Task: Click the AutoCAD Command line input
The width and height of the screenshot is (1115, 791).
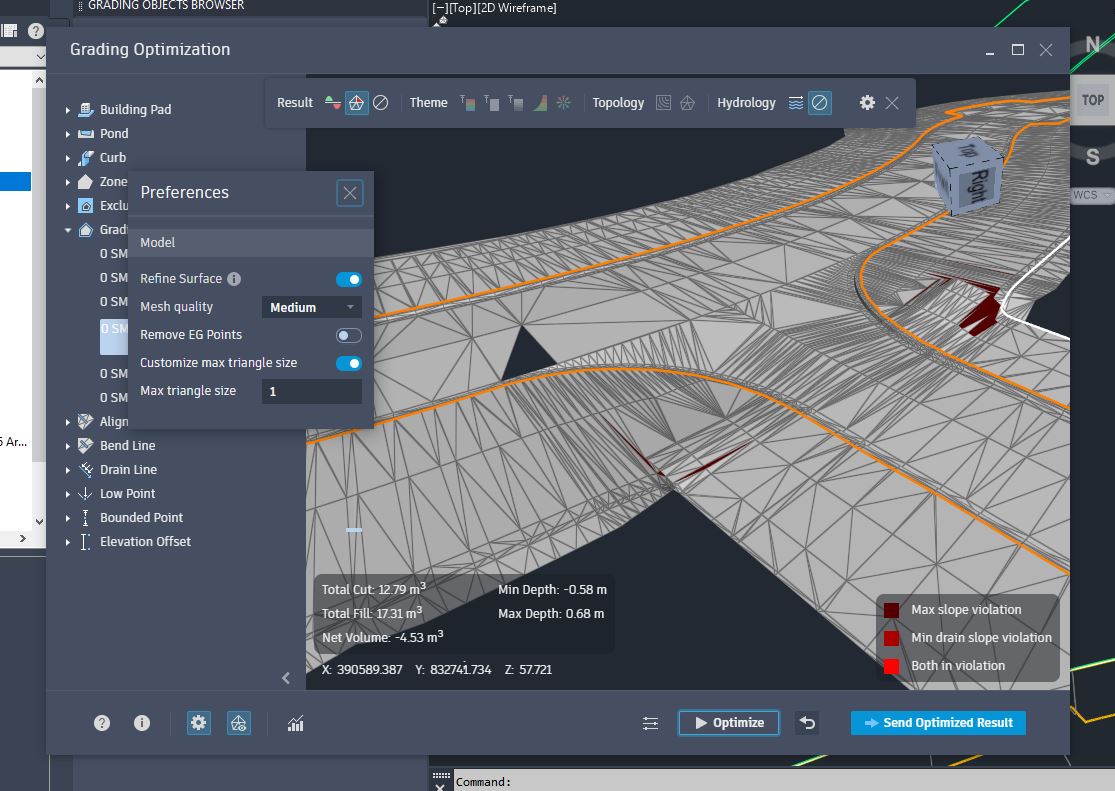Action: [782, 782]
